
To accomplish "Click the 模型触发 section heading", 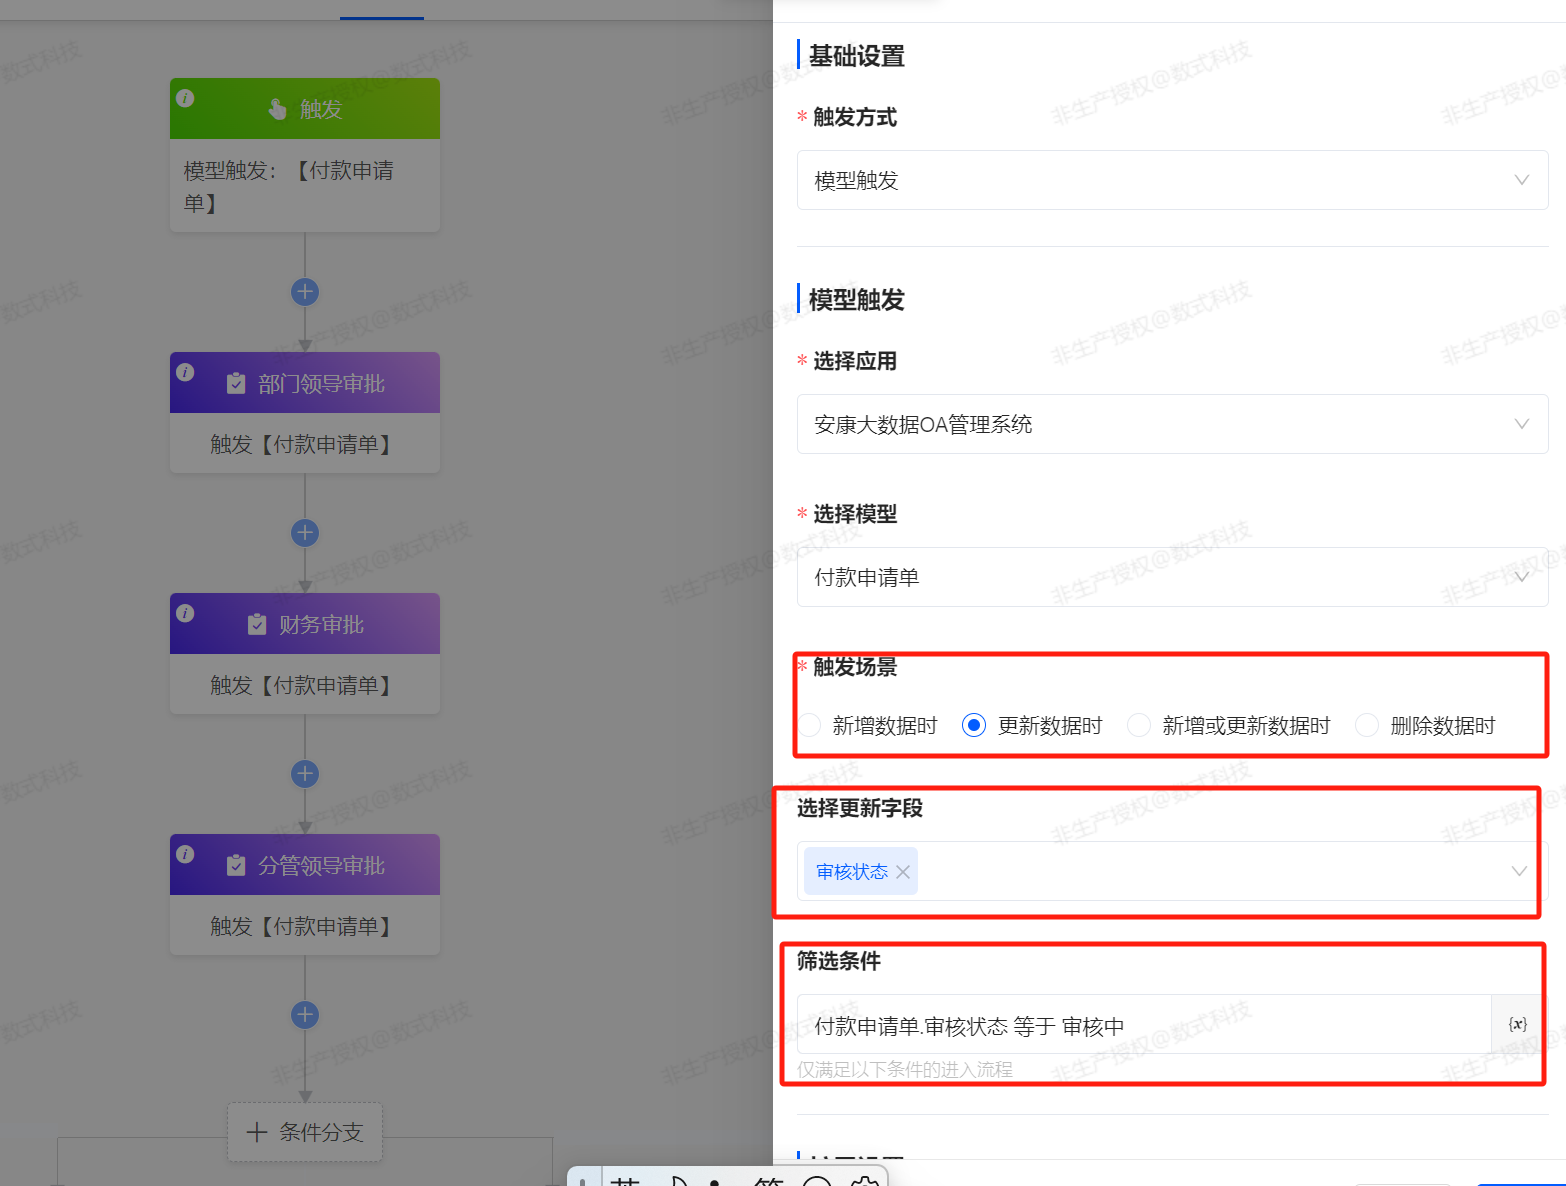I will point(857,300).
